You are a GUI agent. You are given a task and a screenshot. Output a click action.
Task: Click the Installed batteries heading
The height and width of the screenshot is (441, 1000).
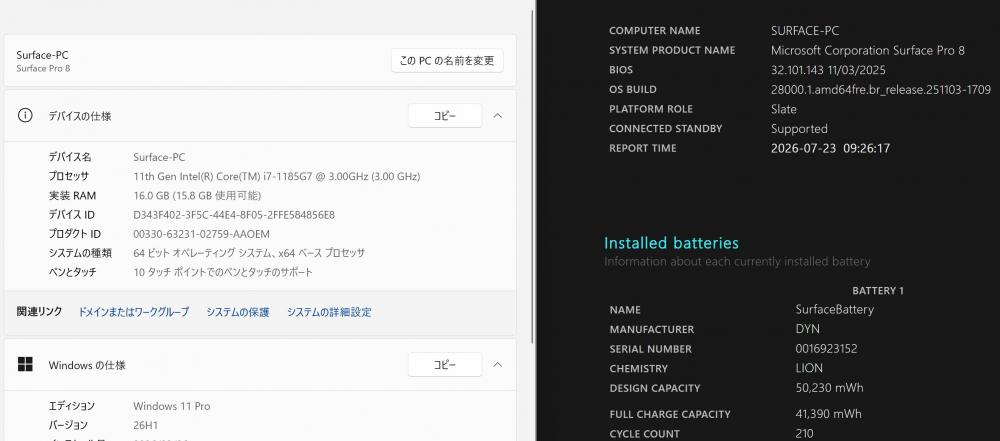coord(671,243)
